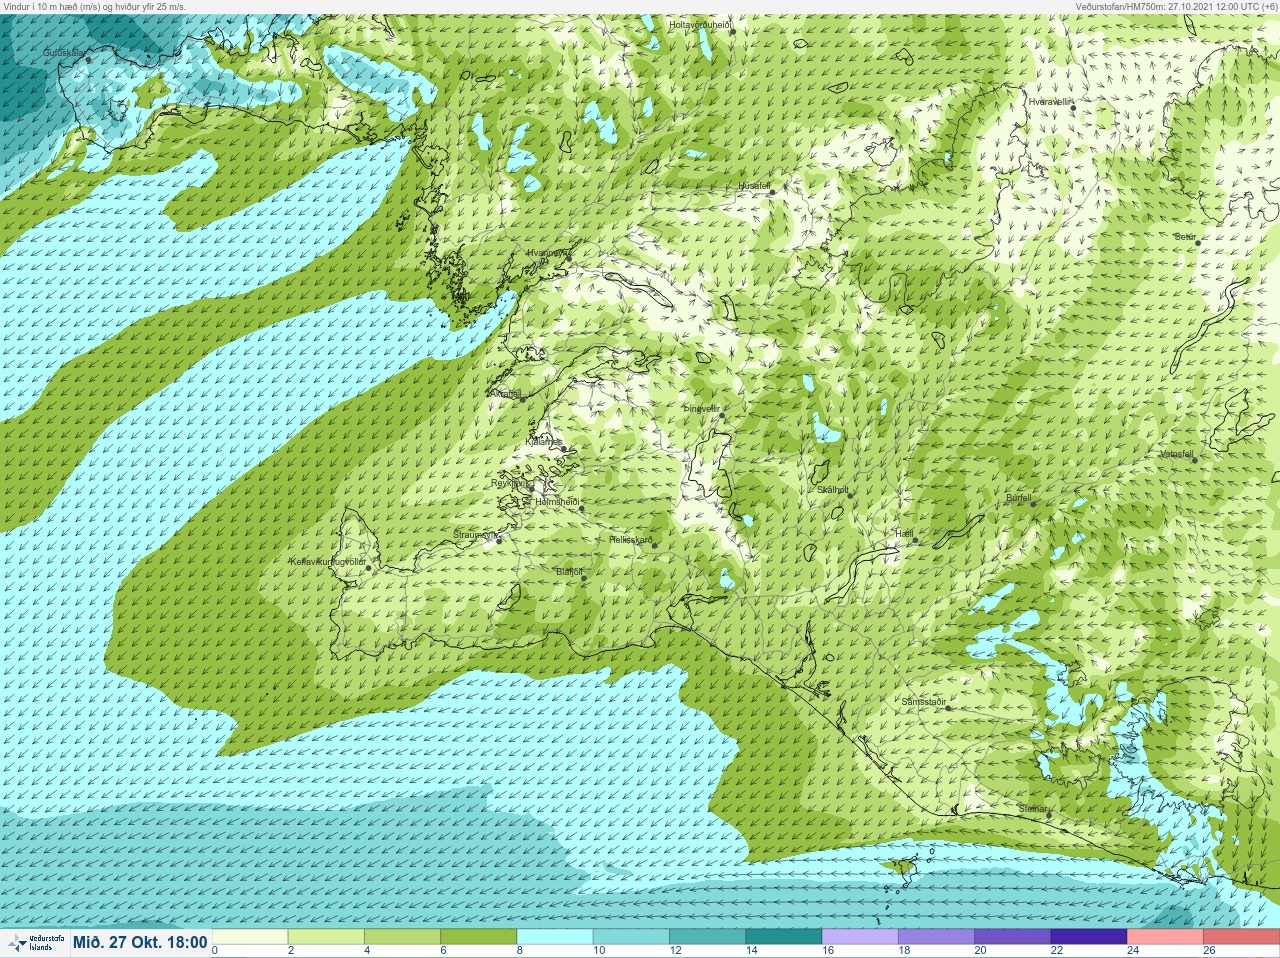Click the Skálholt station label
The image size is (1280, 958).
832,490
